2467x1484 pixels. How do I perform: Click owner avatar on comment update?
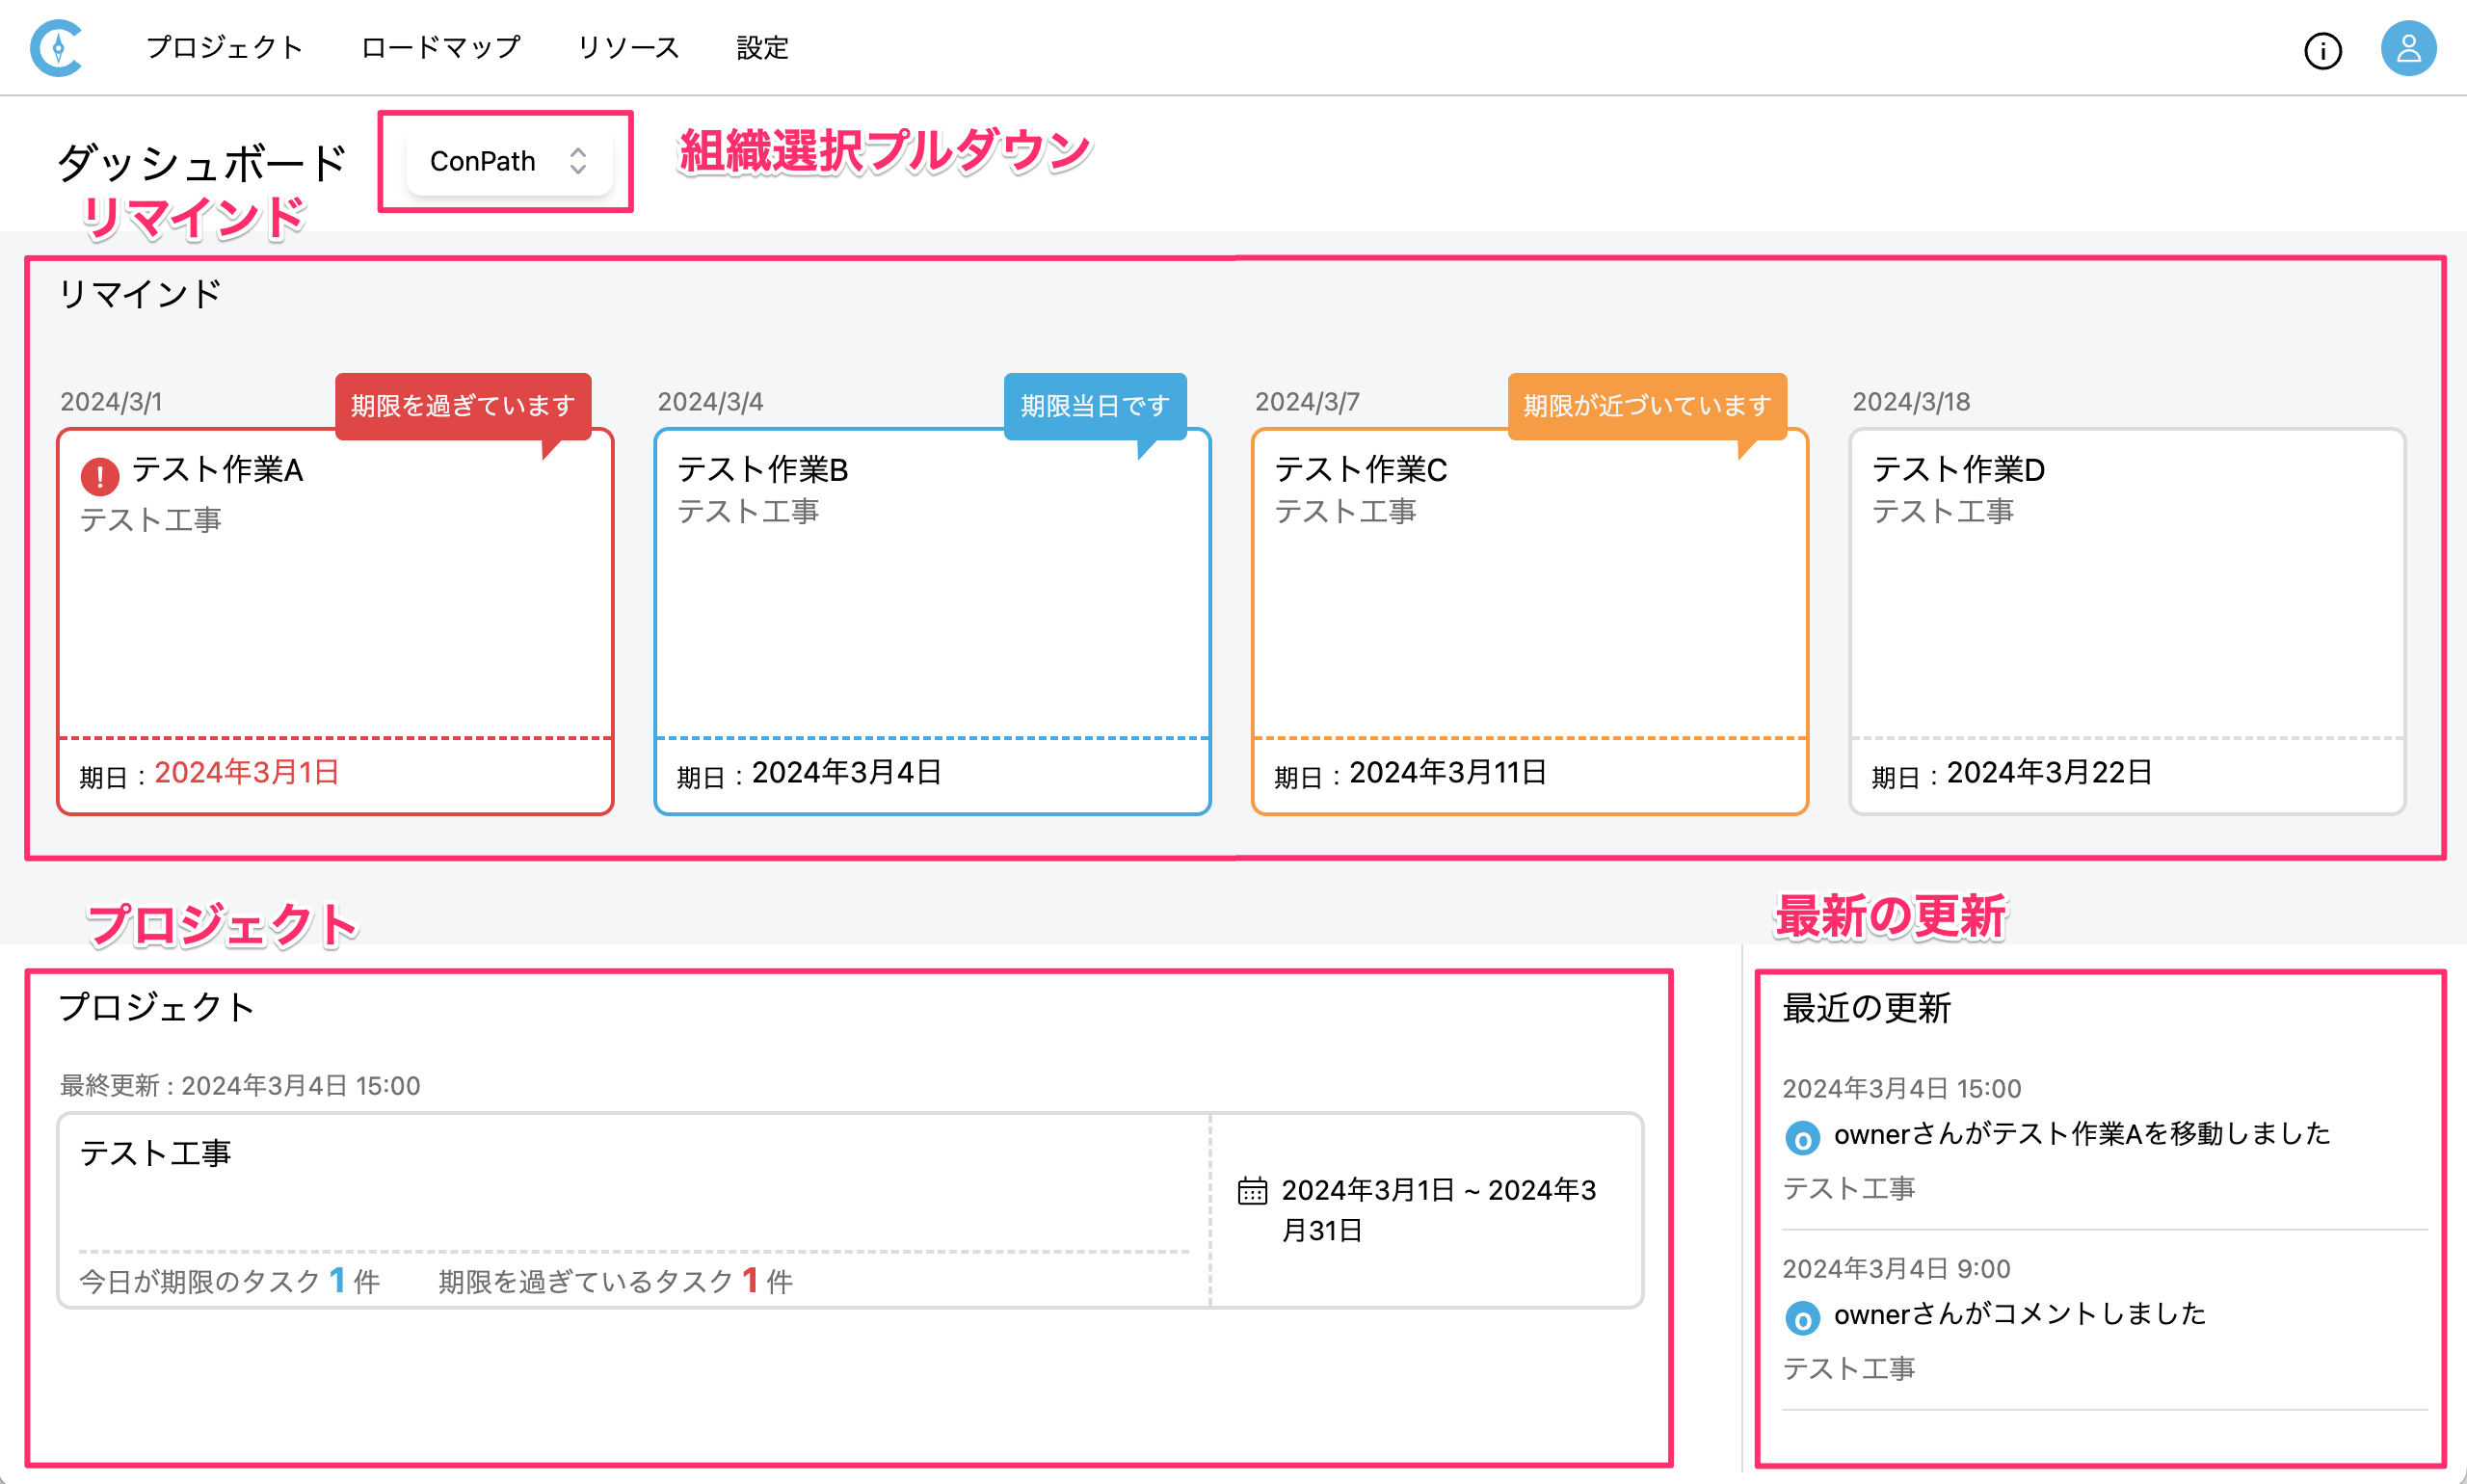click(1802, 1319)
